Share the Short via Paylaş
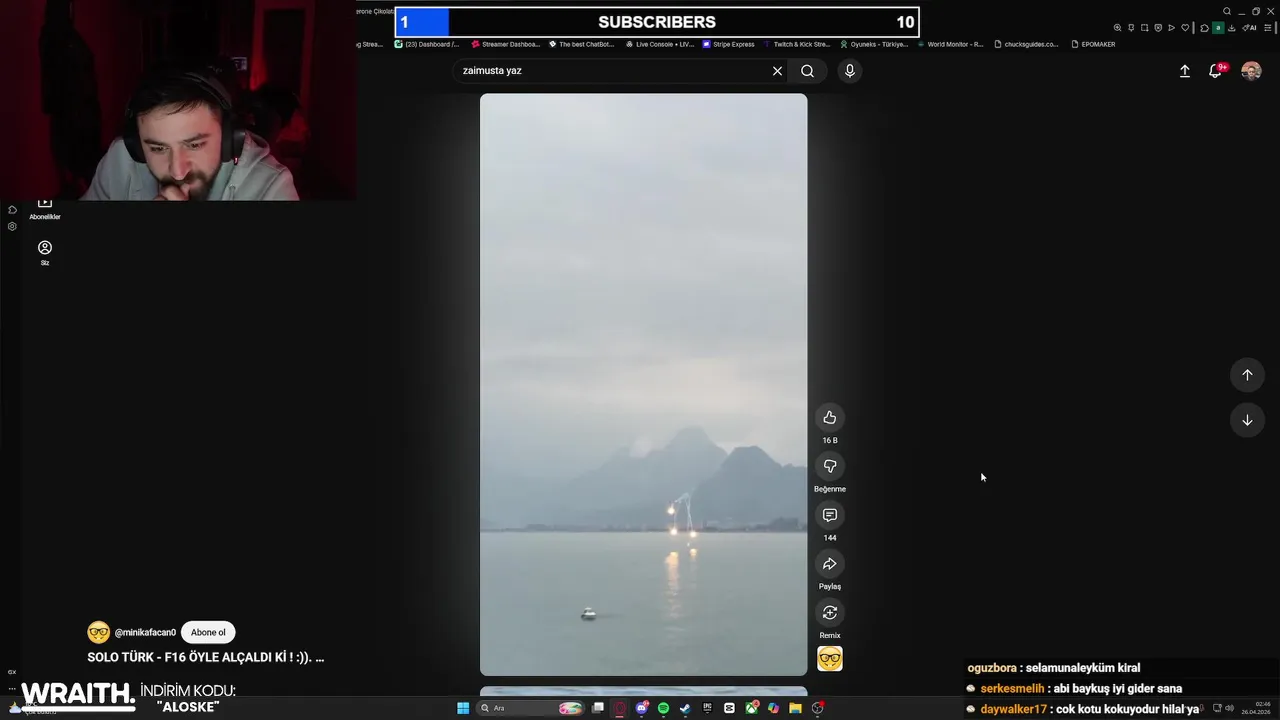 pos(829,564)
